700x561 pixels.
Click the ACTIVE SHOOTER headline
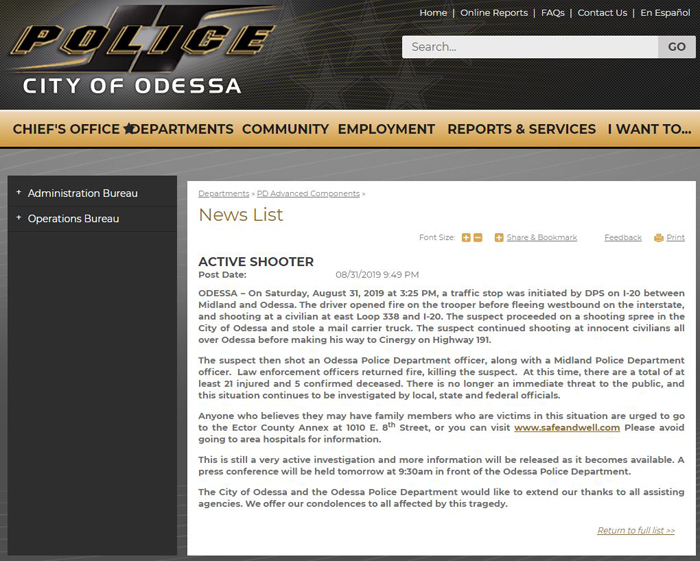click(256, 262)
